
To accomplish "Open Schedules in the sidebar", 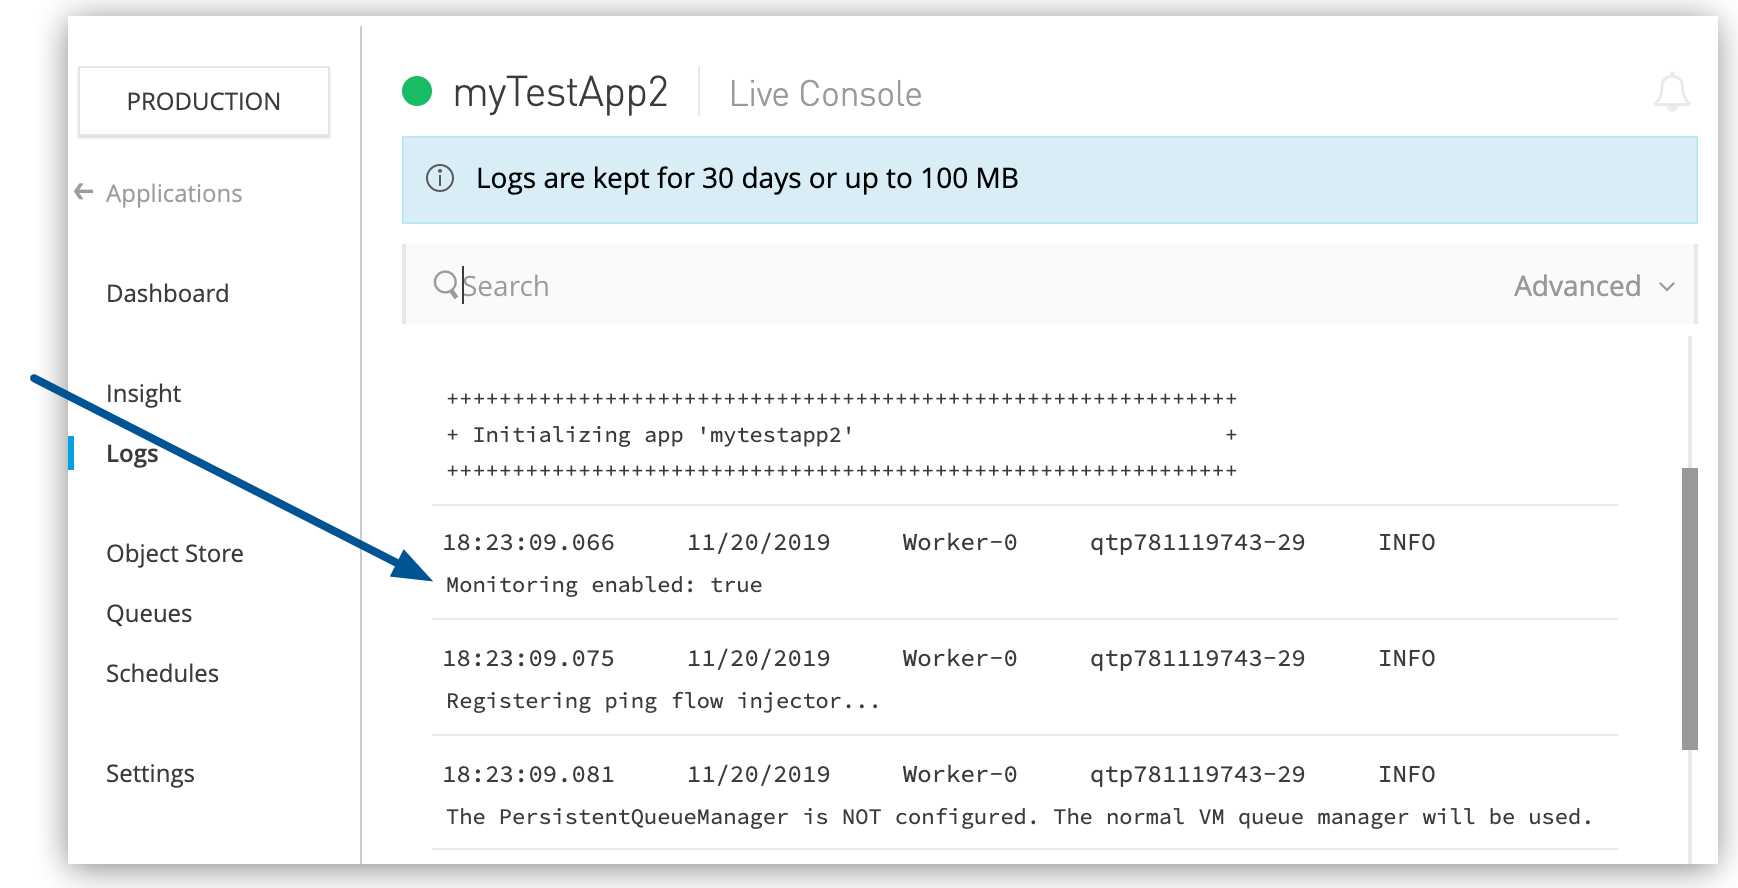I will pos(162,673).
